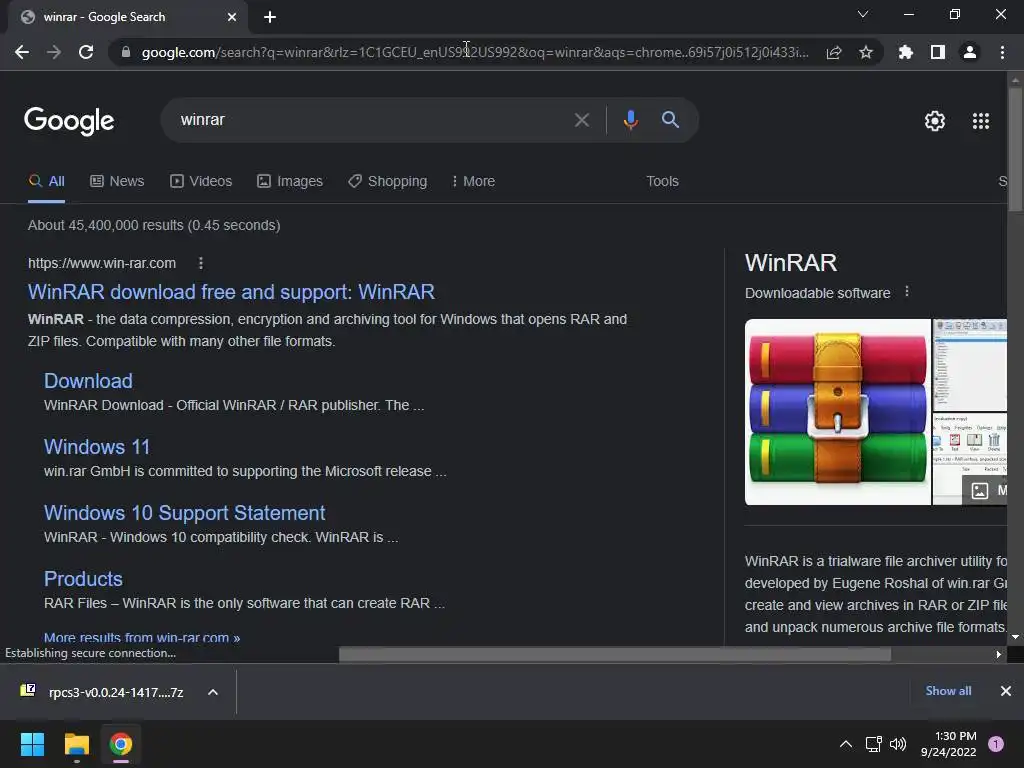Switch to Videos tab

201,182
